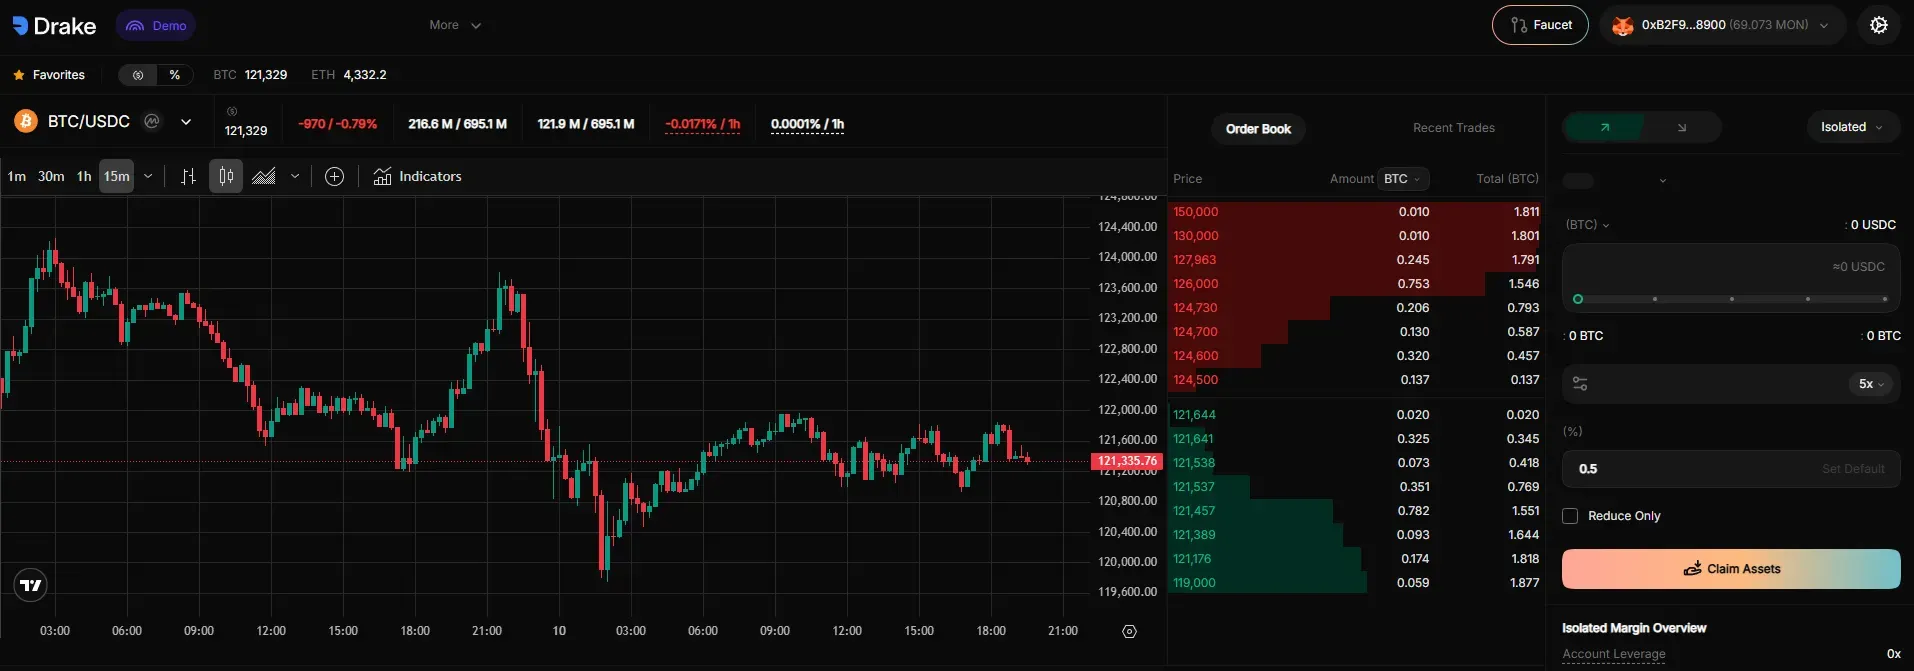Tick the Reduce Only checkbox
This screenshot has width=1914, height=671.
pyautogui.click(x=1570, y=516)
